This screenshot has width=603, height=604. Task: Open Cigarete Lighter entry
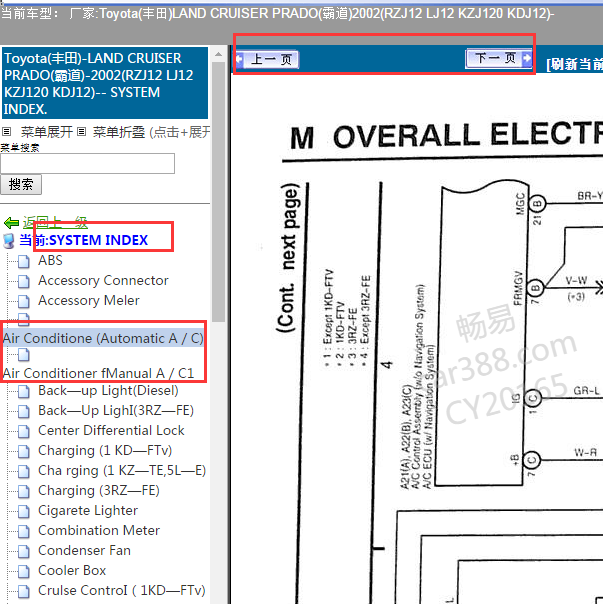click(x=88, y=511)
